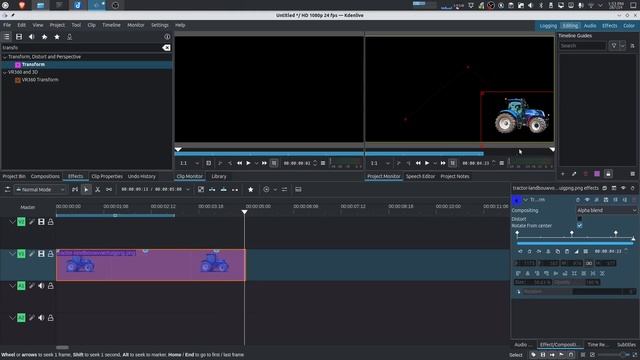Add a guide in Timeline Guides panel

562,174
